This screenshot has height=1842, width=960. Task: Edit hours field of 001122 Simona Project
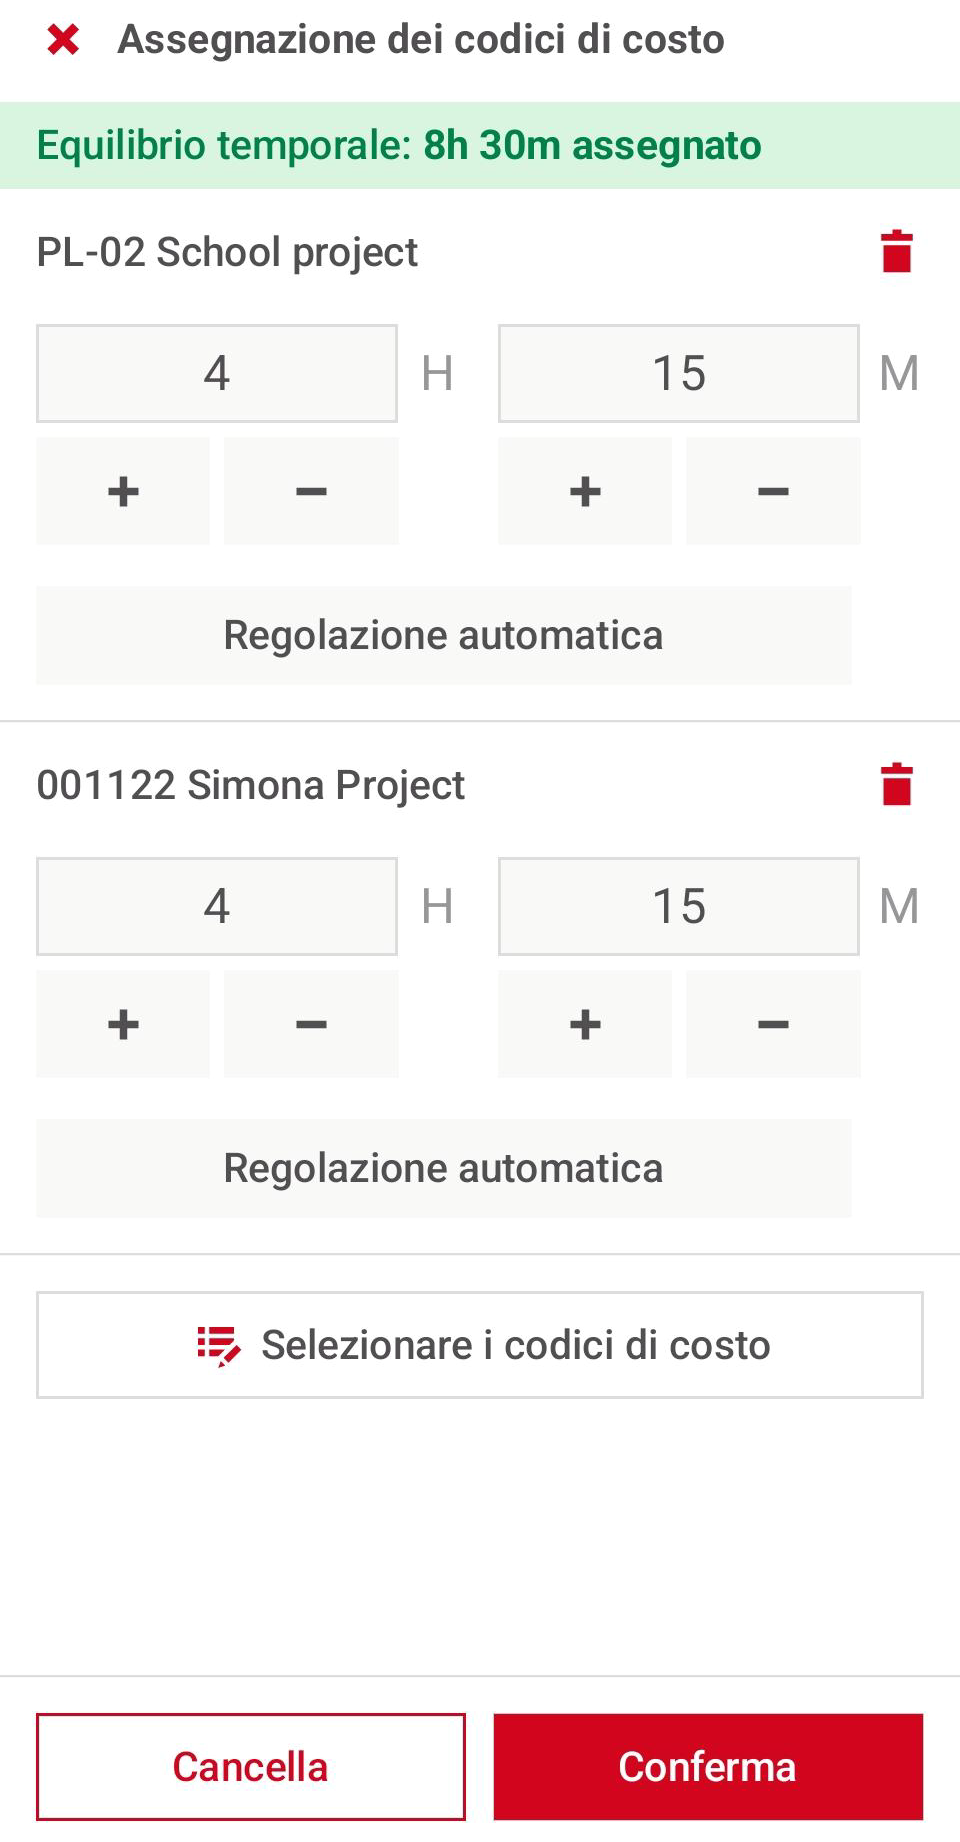217,906
